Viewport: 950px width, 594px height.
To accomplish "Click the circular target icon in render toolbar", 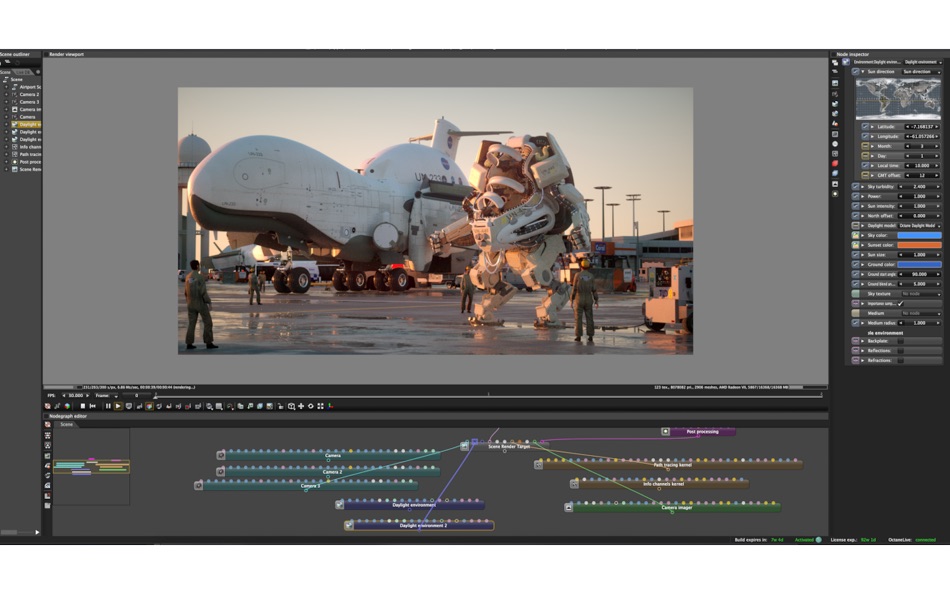I will coord(311,406).
